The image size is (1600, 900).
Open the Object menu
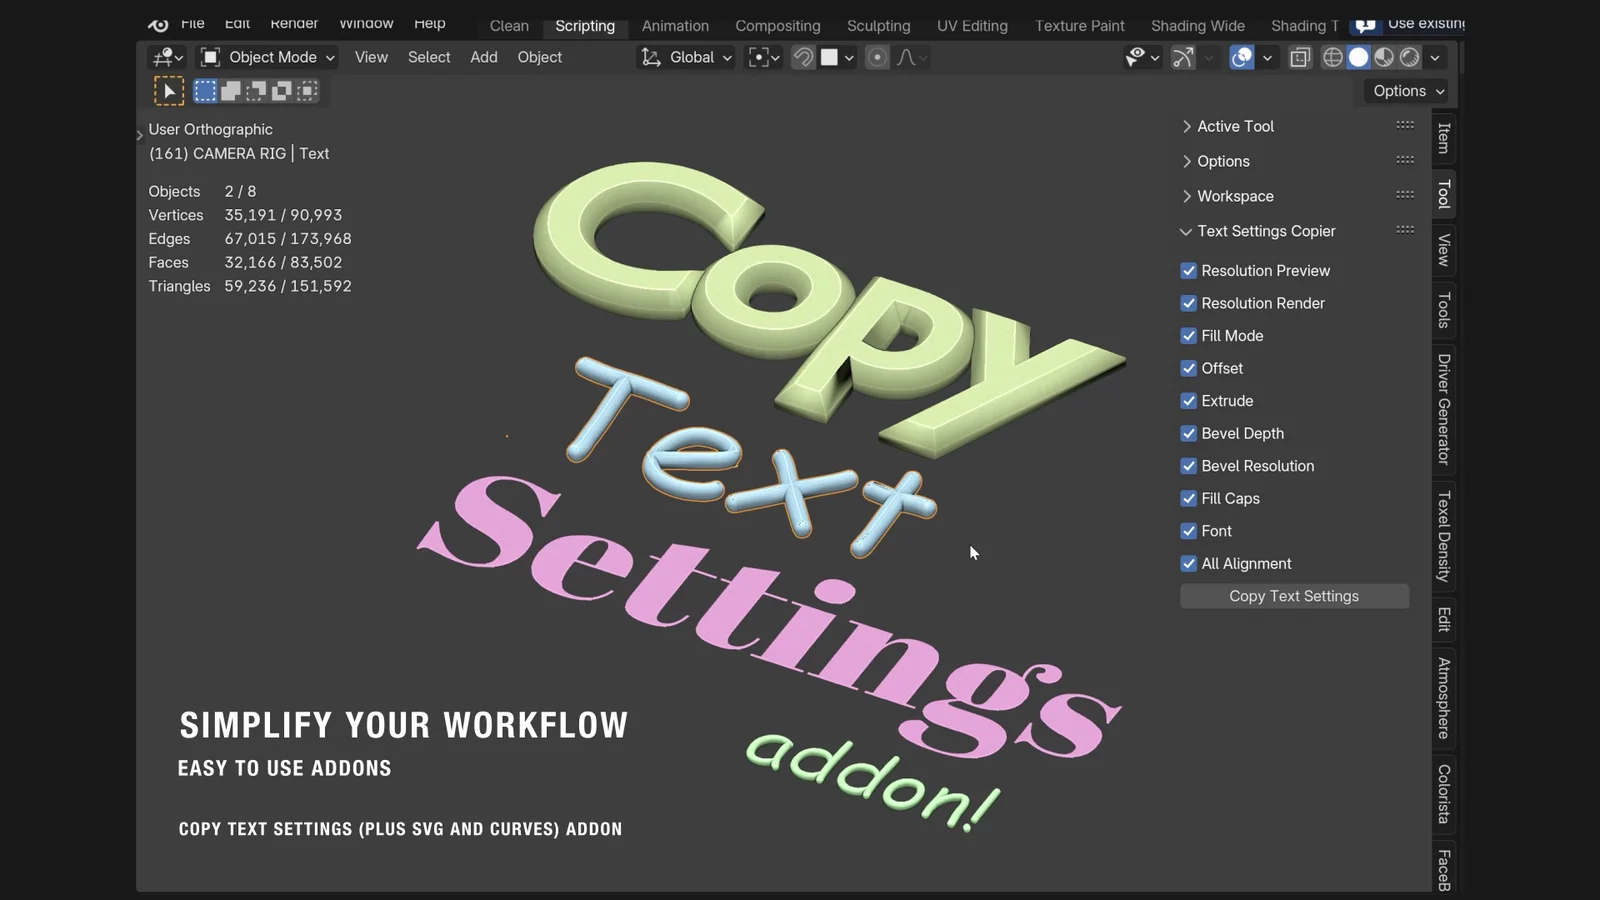(x=539, y=57)
